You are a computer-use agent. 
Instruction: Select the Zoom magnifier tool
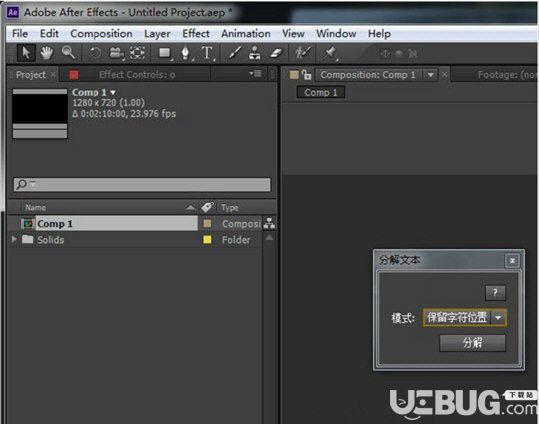point(68,53)
